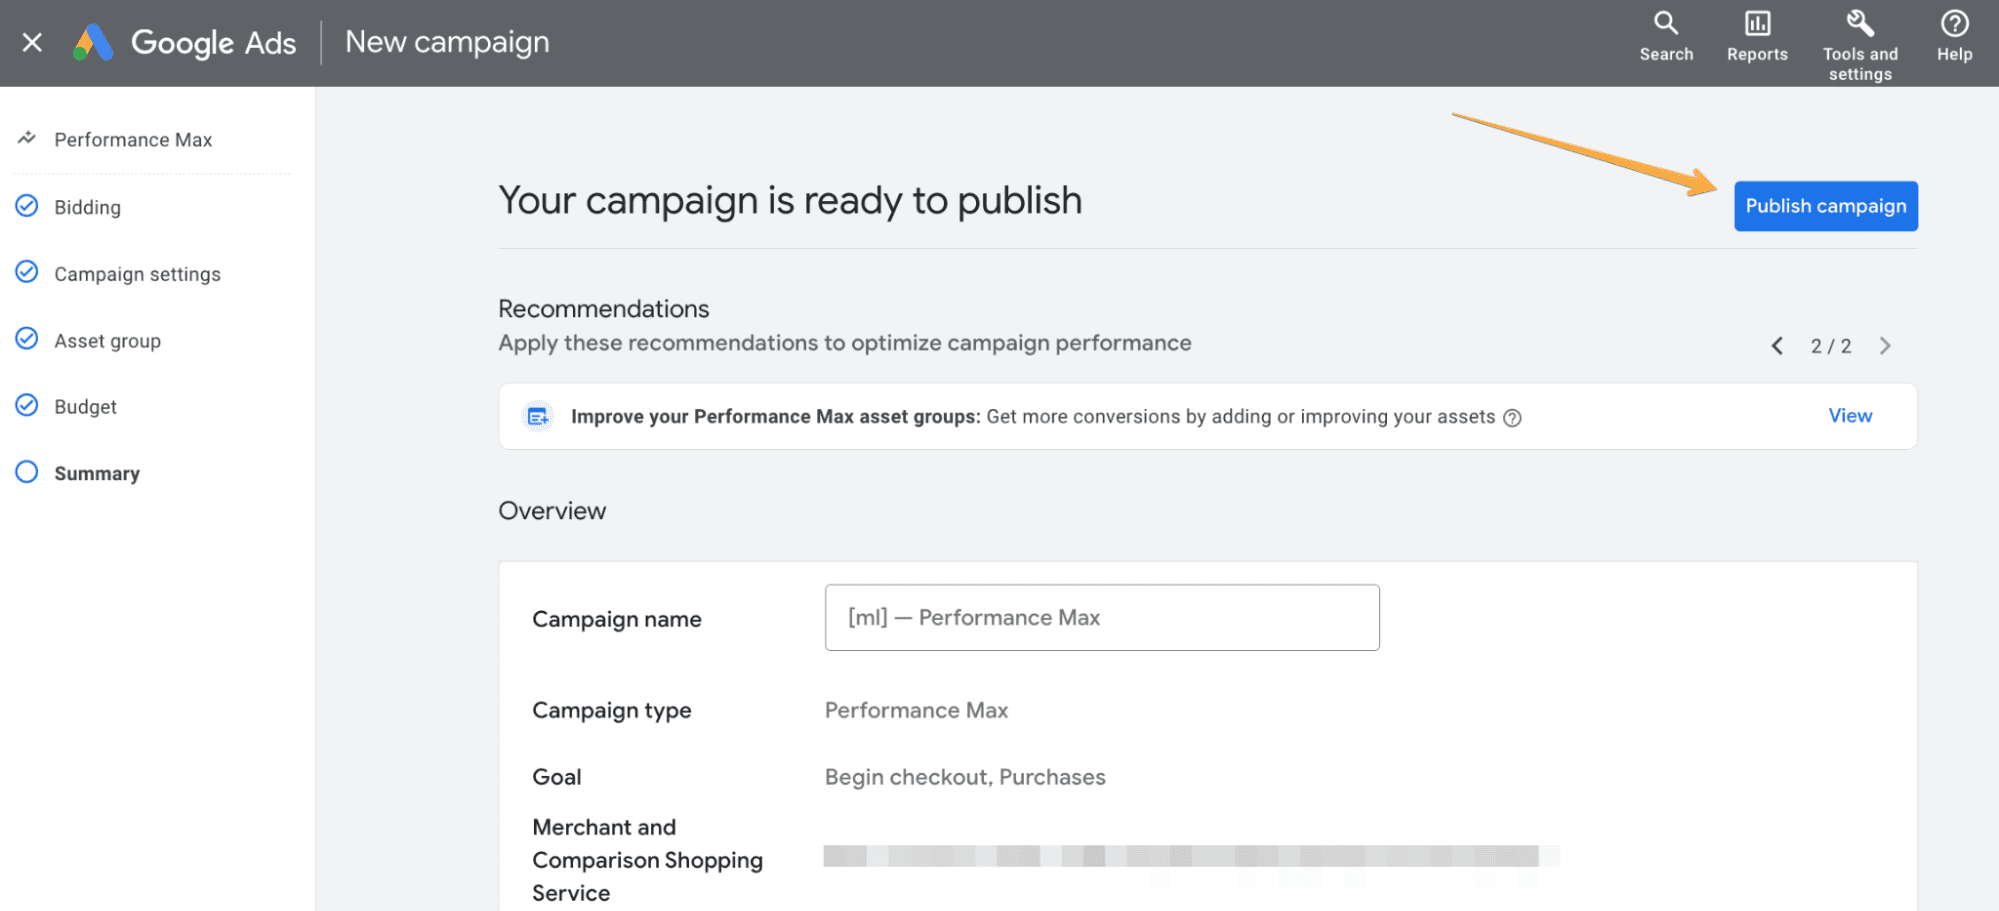Open Budget step in sidebar
This screenshot has height=911, width=1999.
pyautogui.click(x=85, y=407)
